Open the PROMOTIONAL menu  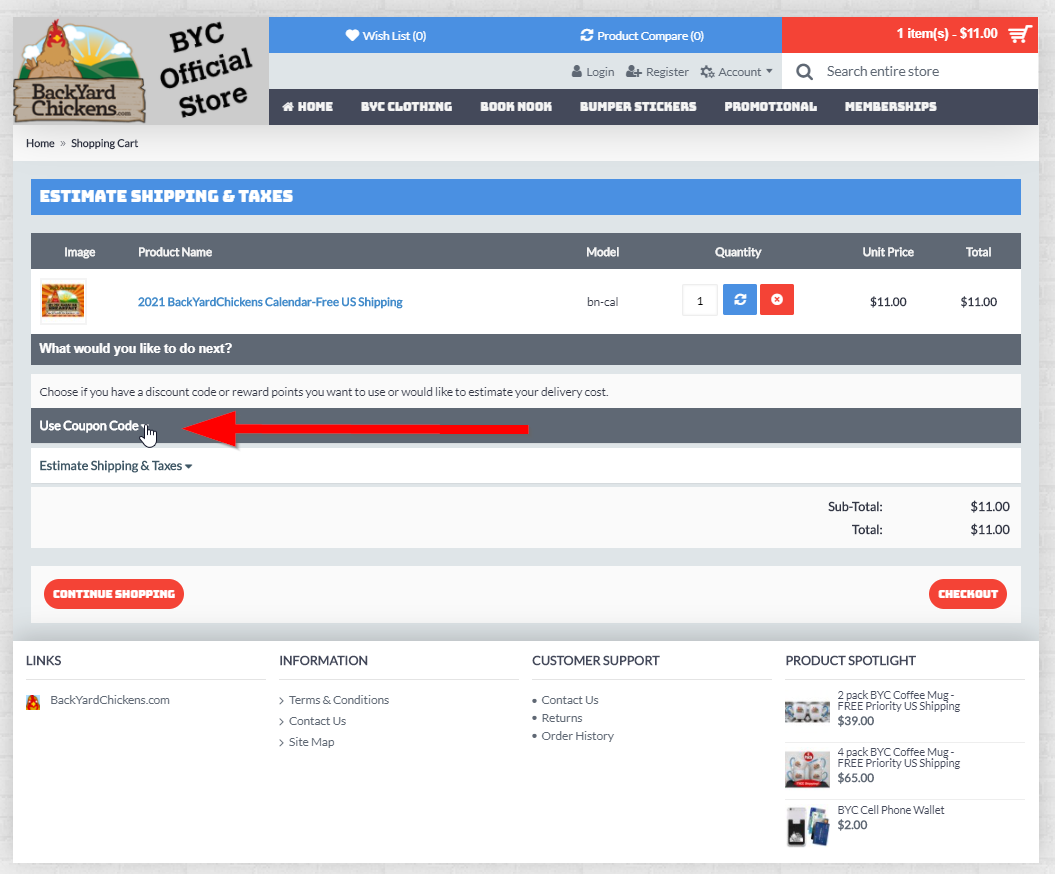(x=770, y=106)
